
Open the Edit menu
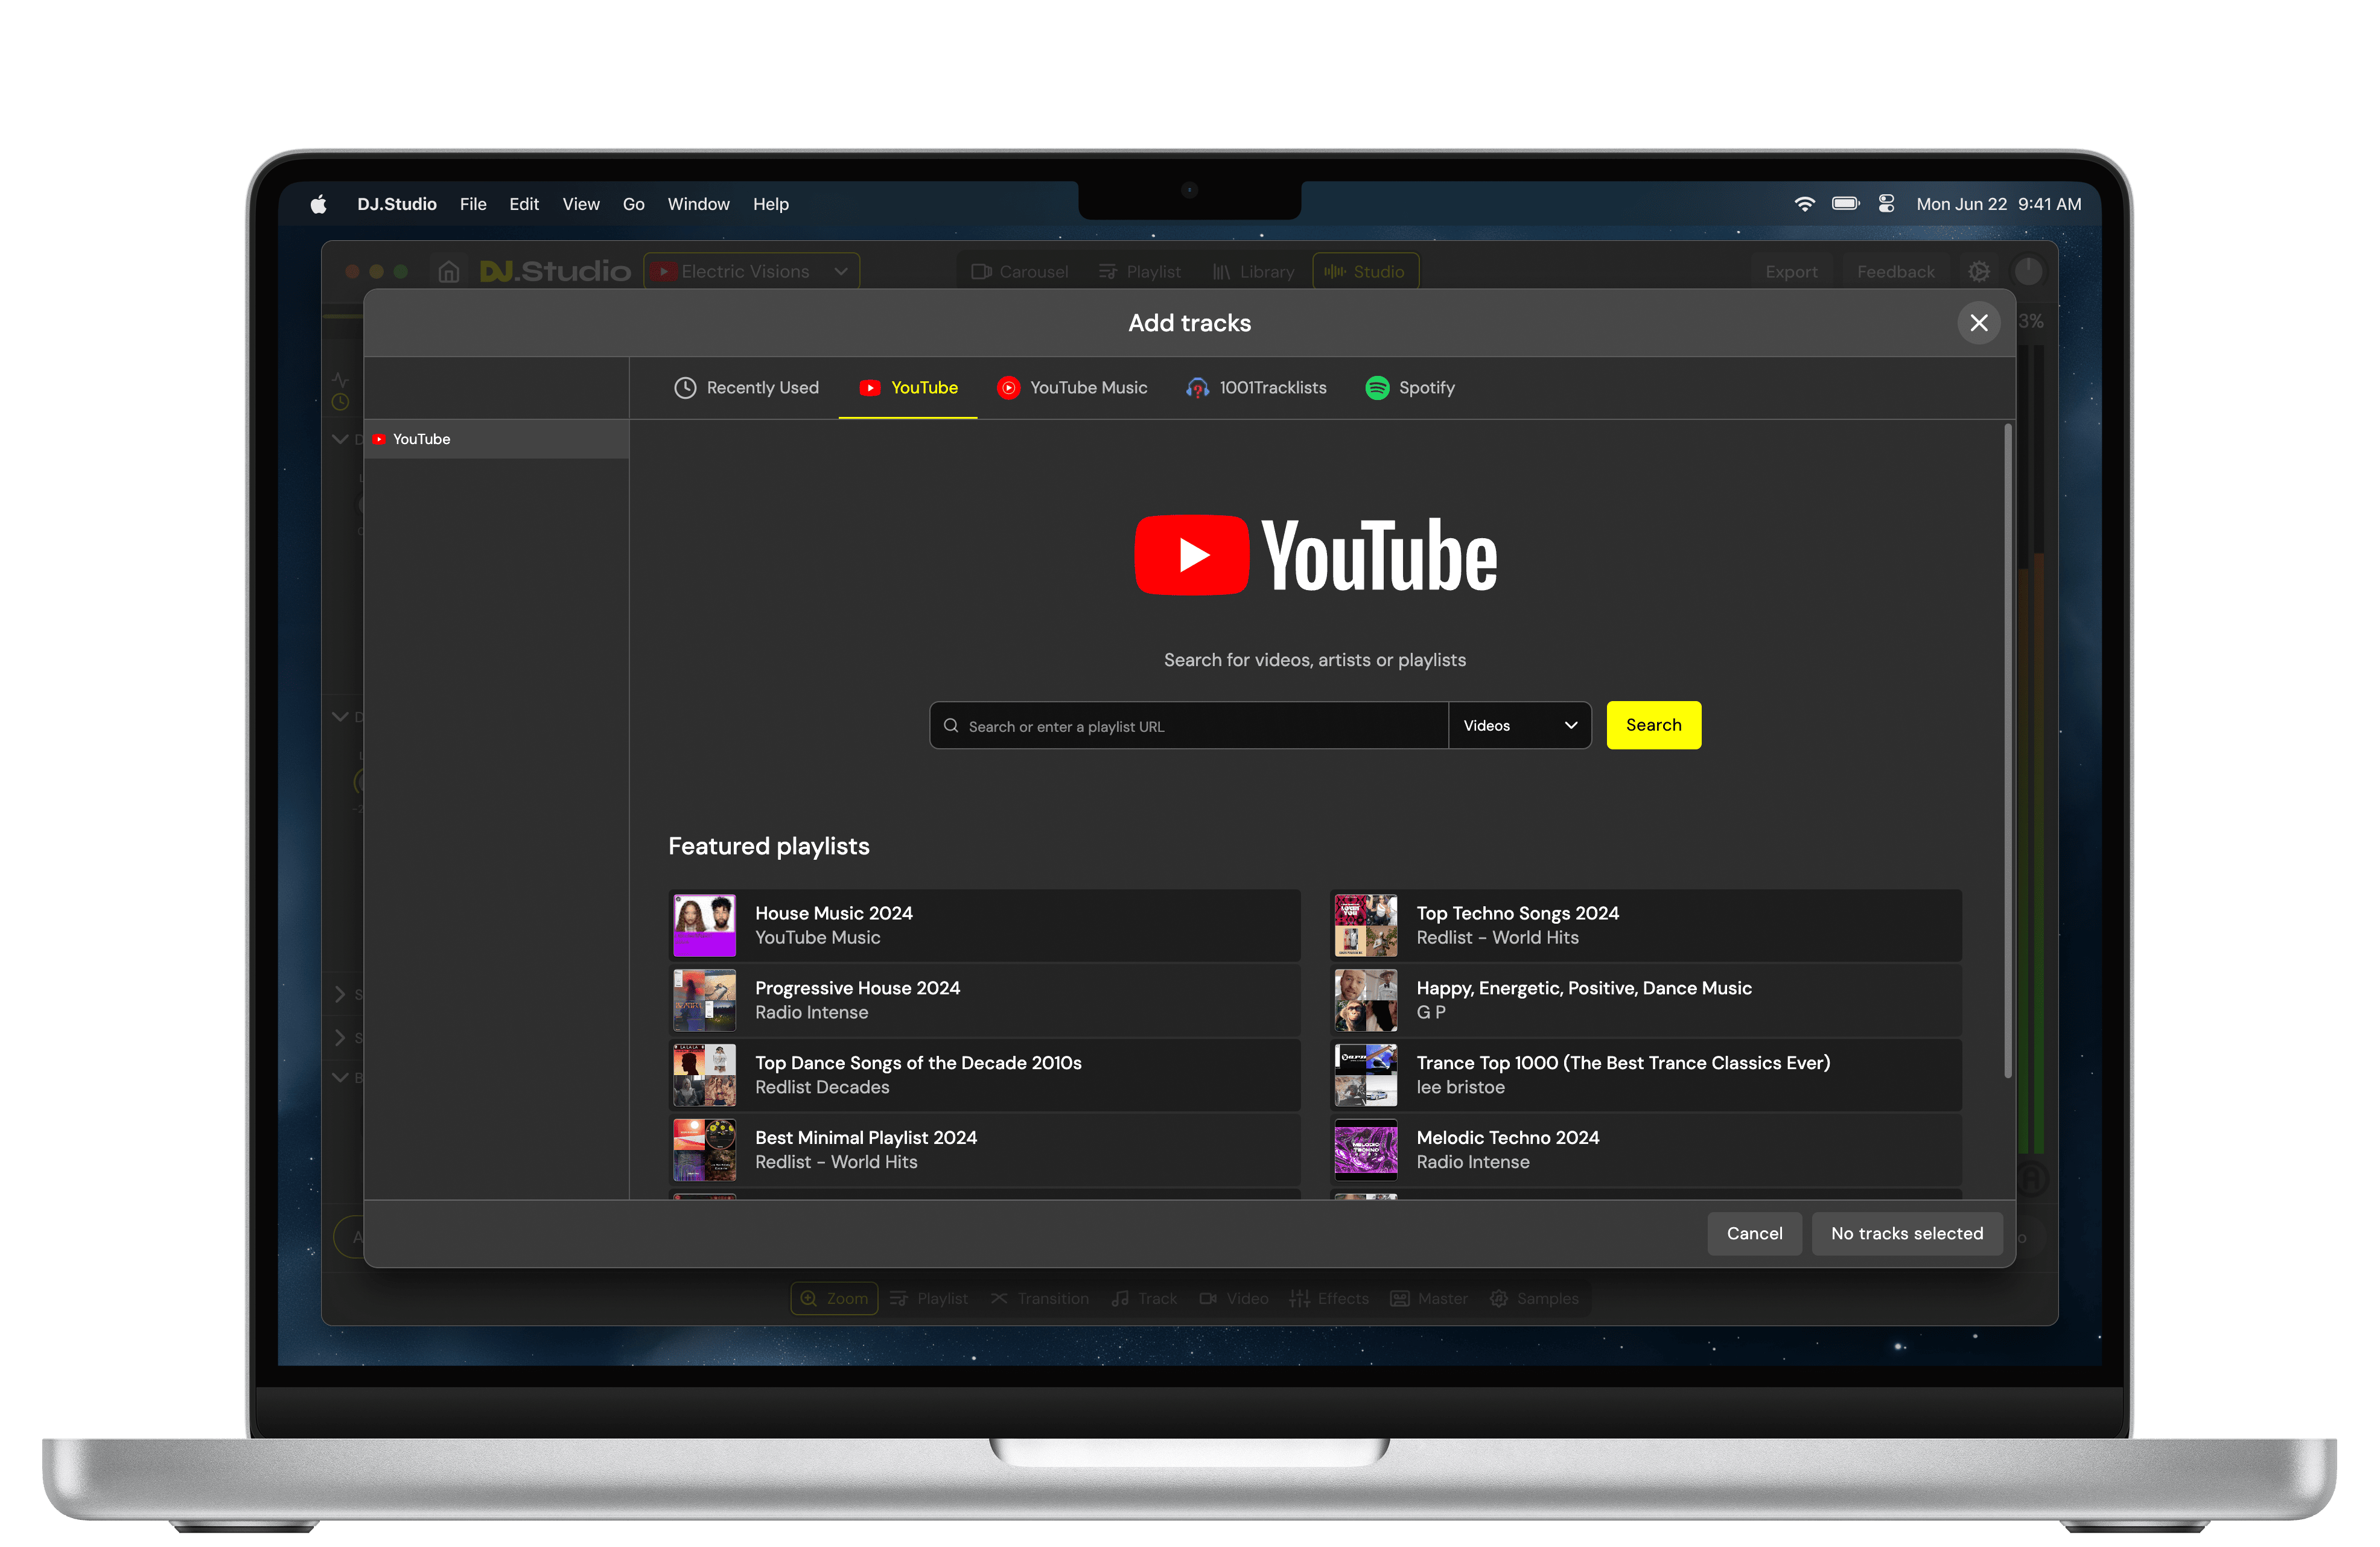pos(524,204)
